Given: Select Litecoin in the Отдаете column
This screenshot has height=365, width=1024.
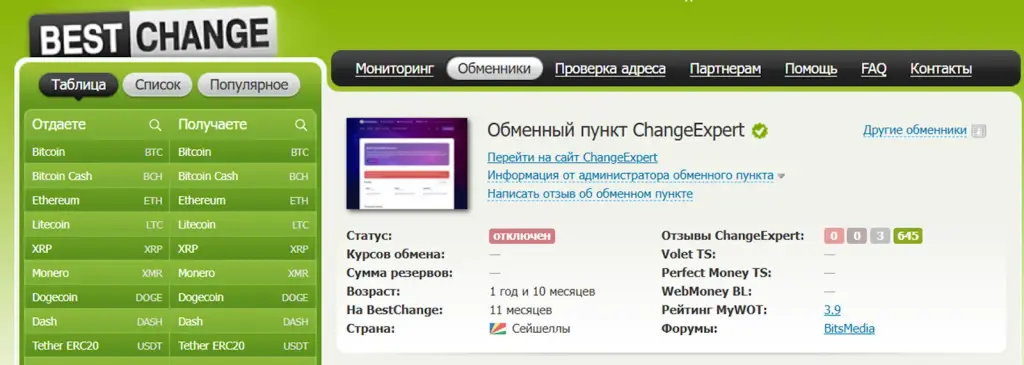Looking at the screenshot, I should click(97, 225).
